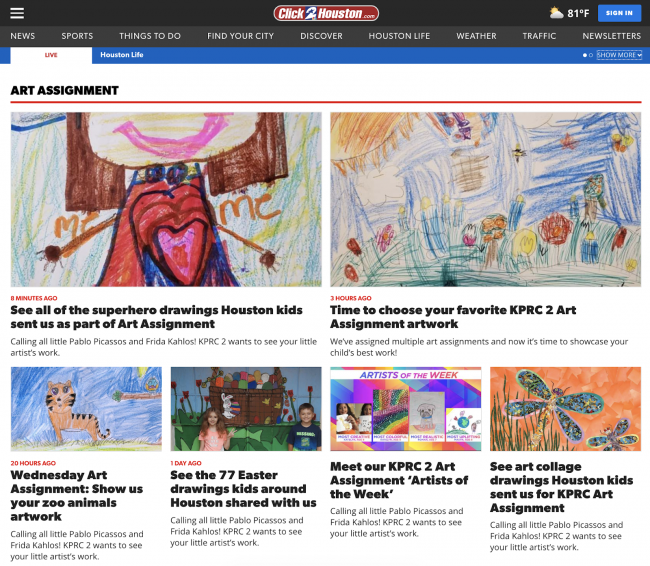
Task: Open the hamburger menu icon
Action: [17, 13]
